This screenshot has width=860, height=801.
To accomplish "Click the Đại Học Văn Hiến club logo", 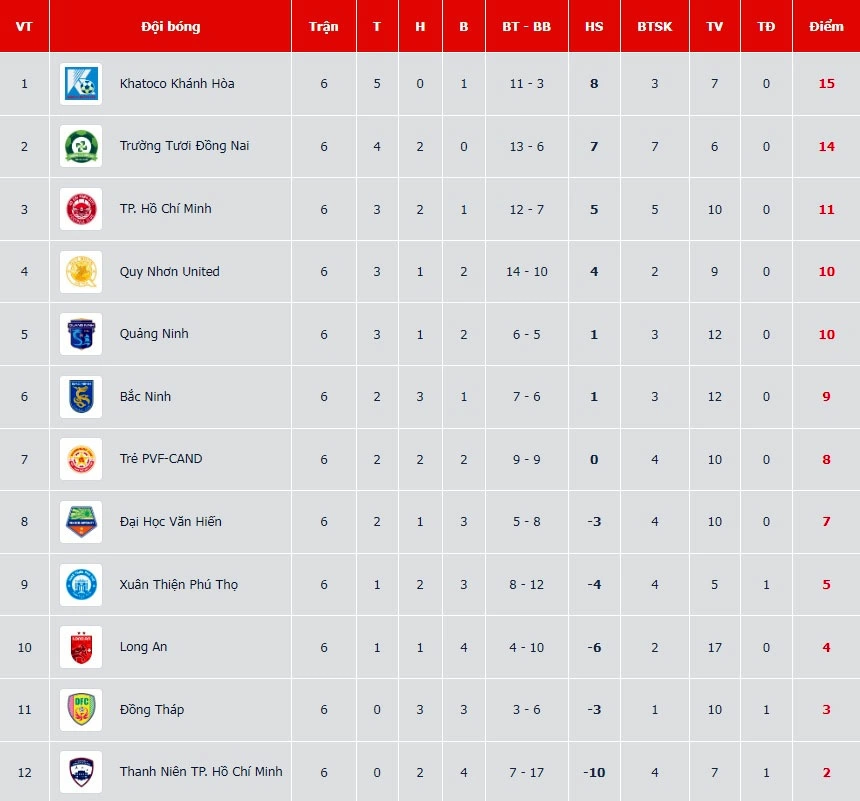I will coord(80,522).
